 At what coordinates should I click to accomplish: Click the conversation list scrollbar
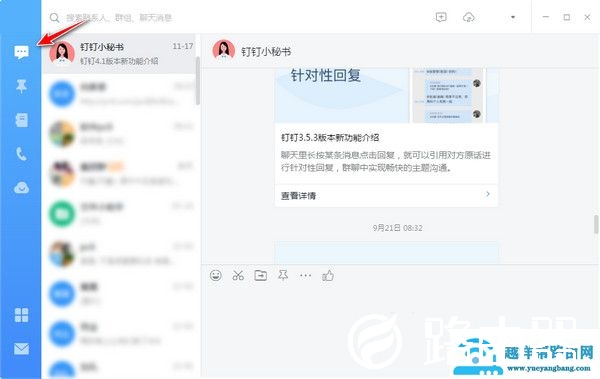[198, 81]
